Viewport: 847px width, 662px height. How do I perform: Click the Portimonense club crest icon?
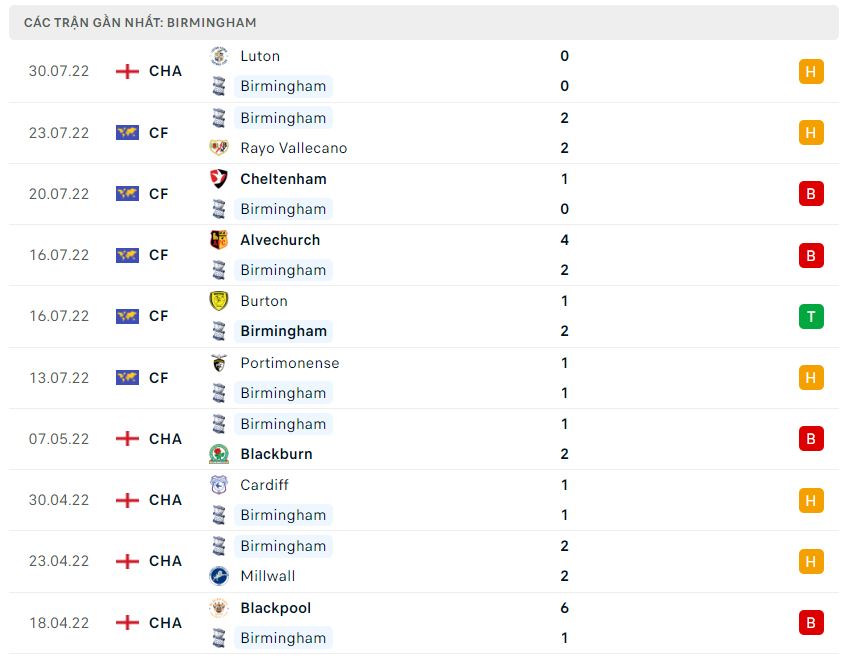click(x=219, y=363)
